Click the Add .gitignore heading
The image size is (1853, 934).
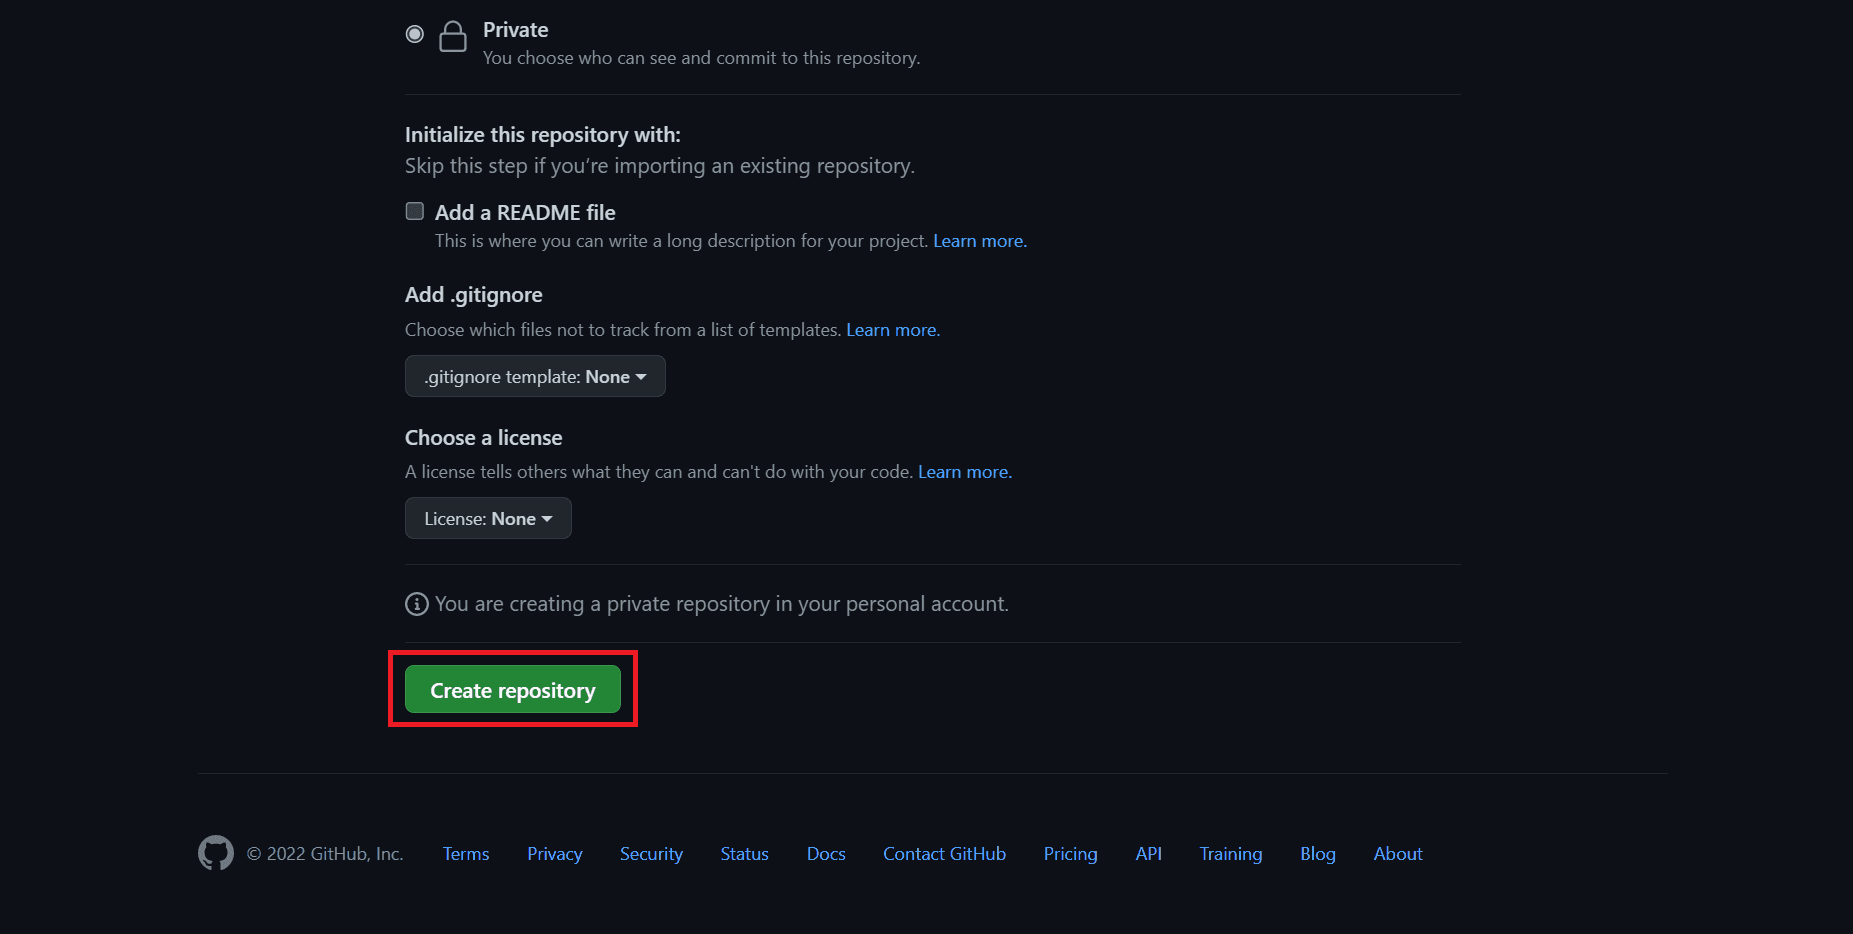pos(474,295)
